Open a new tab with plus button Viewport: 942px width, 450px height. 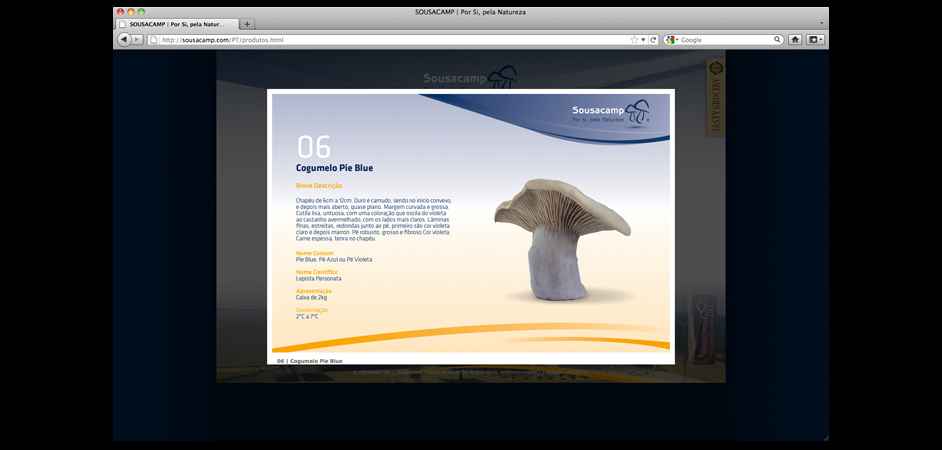click(x=247, y=24)
